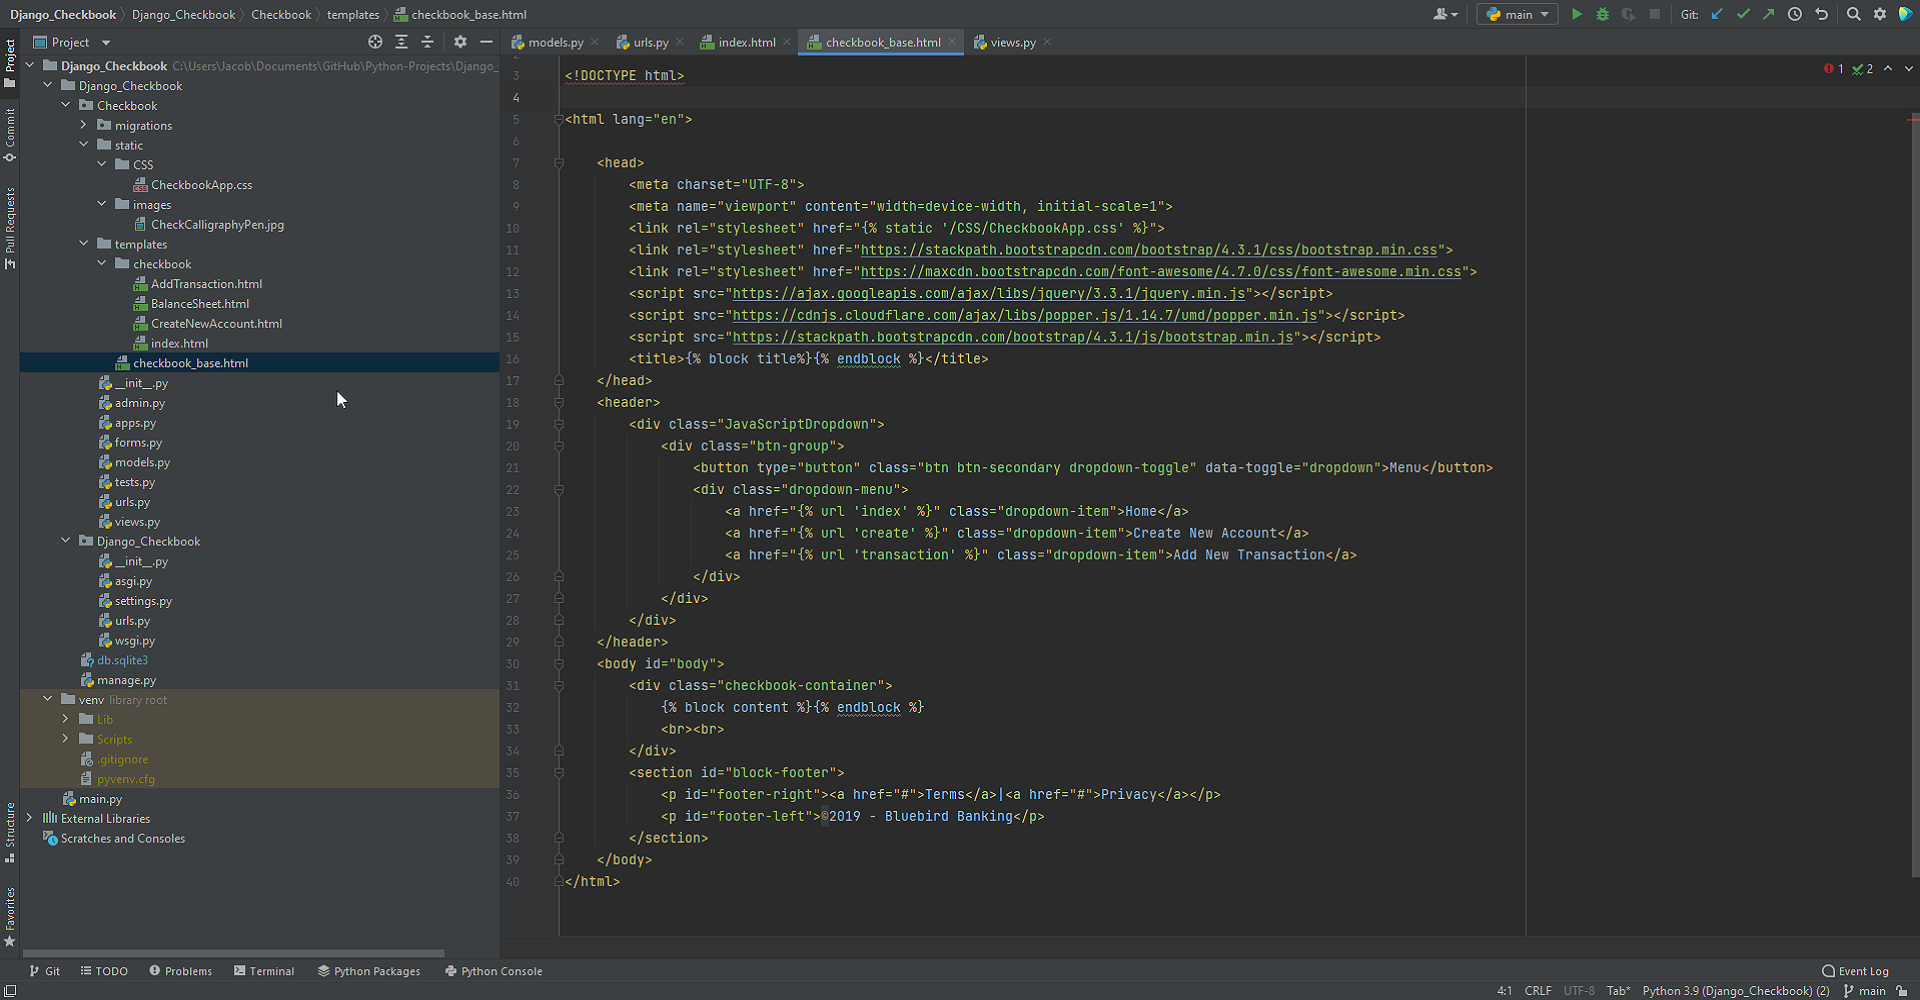
Task: Run the main configuration with green play button
Action: pyautogui.click(x=1577, y=14)
